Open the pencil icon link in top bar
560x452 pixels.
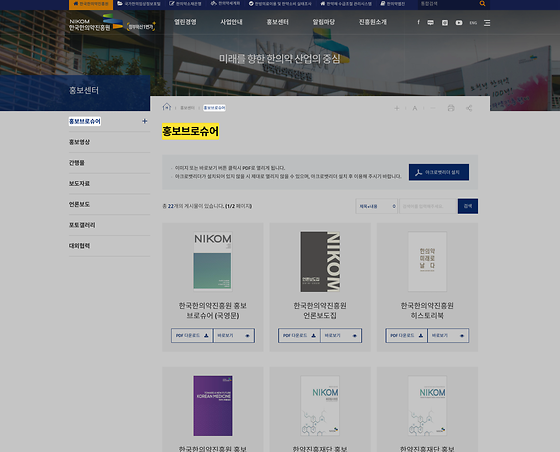click(185, 4)
